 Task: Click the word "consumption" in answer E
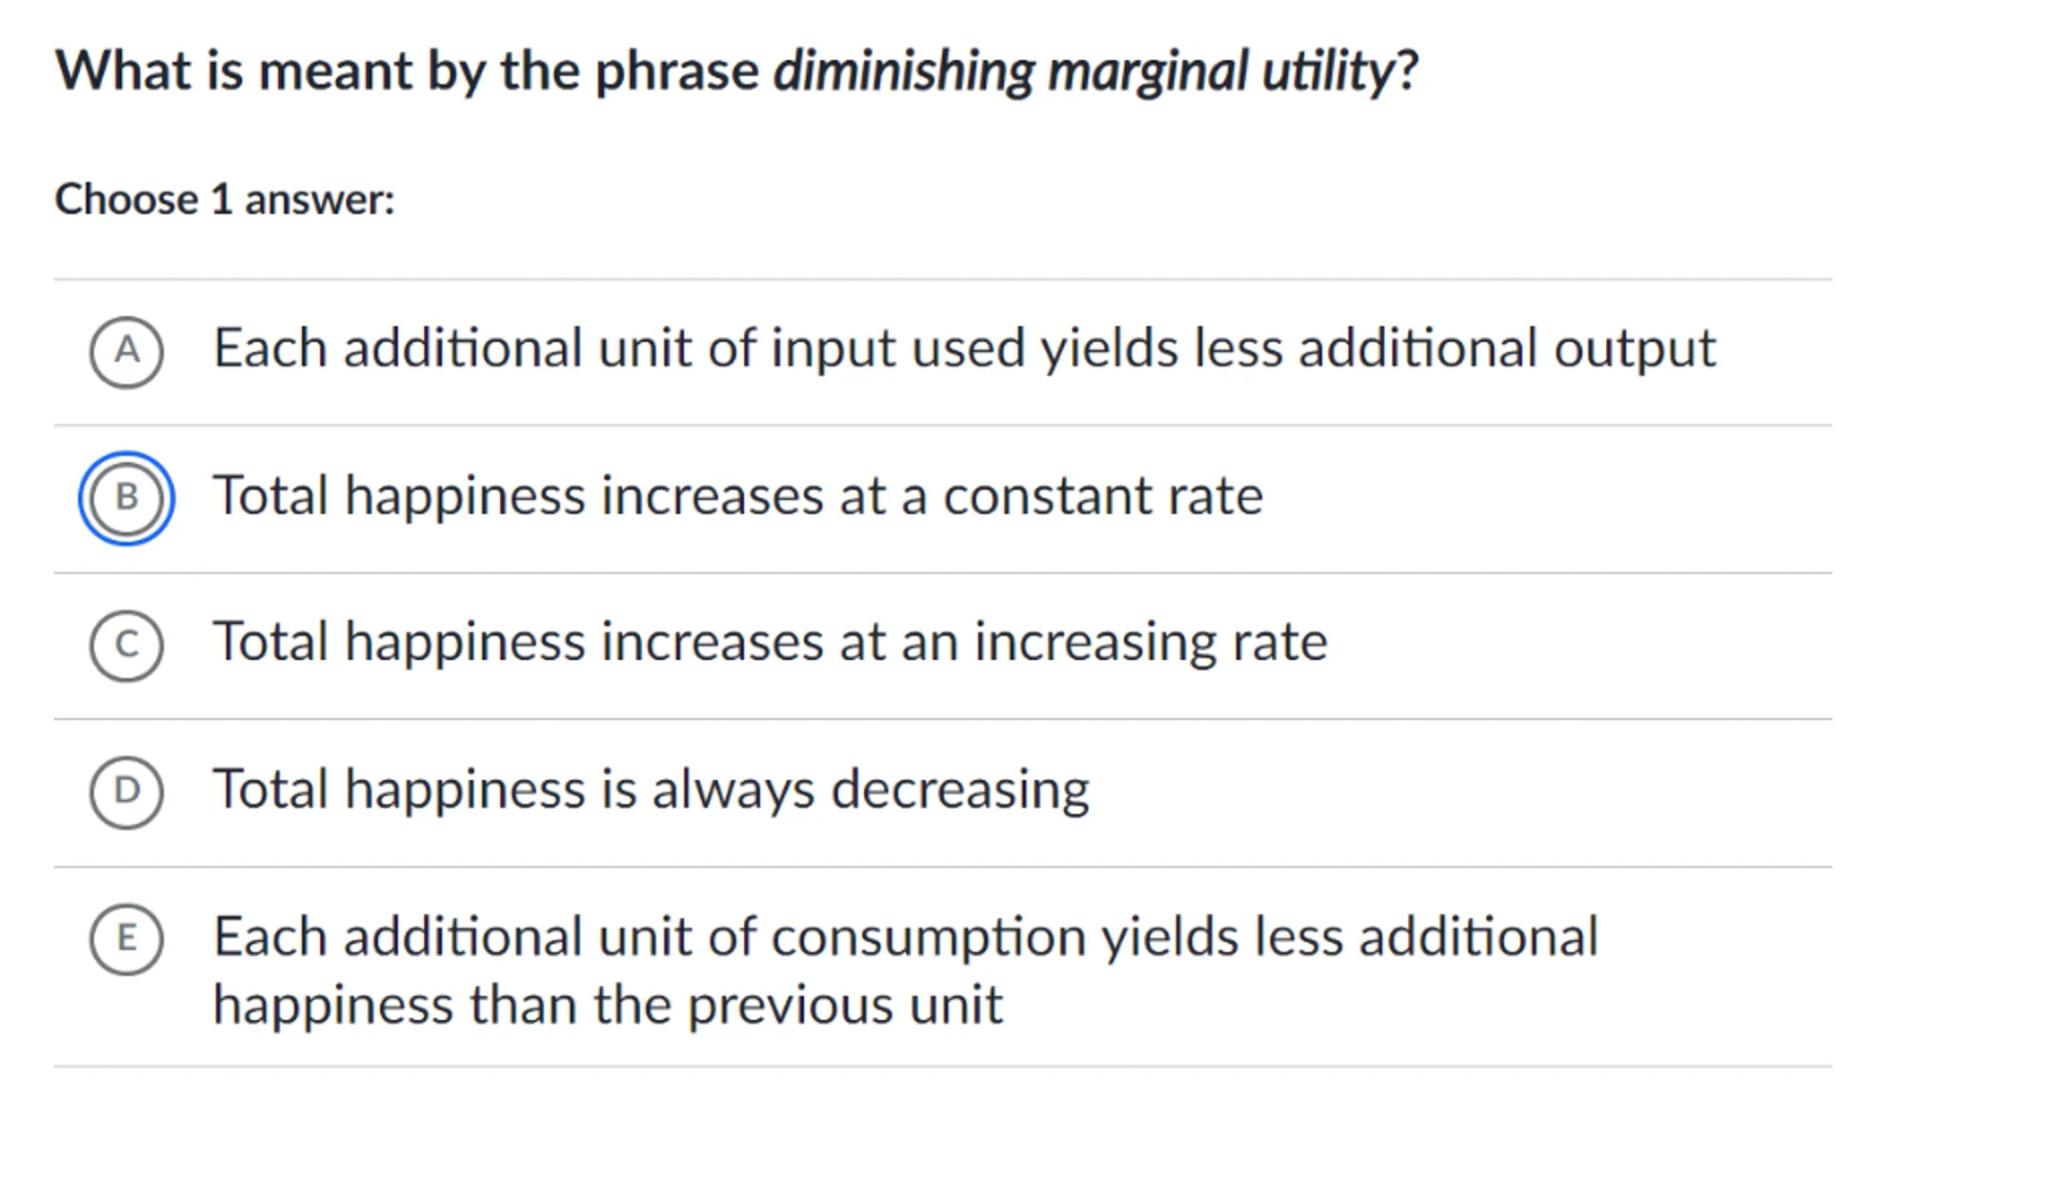(928, 937)
